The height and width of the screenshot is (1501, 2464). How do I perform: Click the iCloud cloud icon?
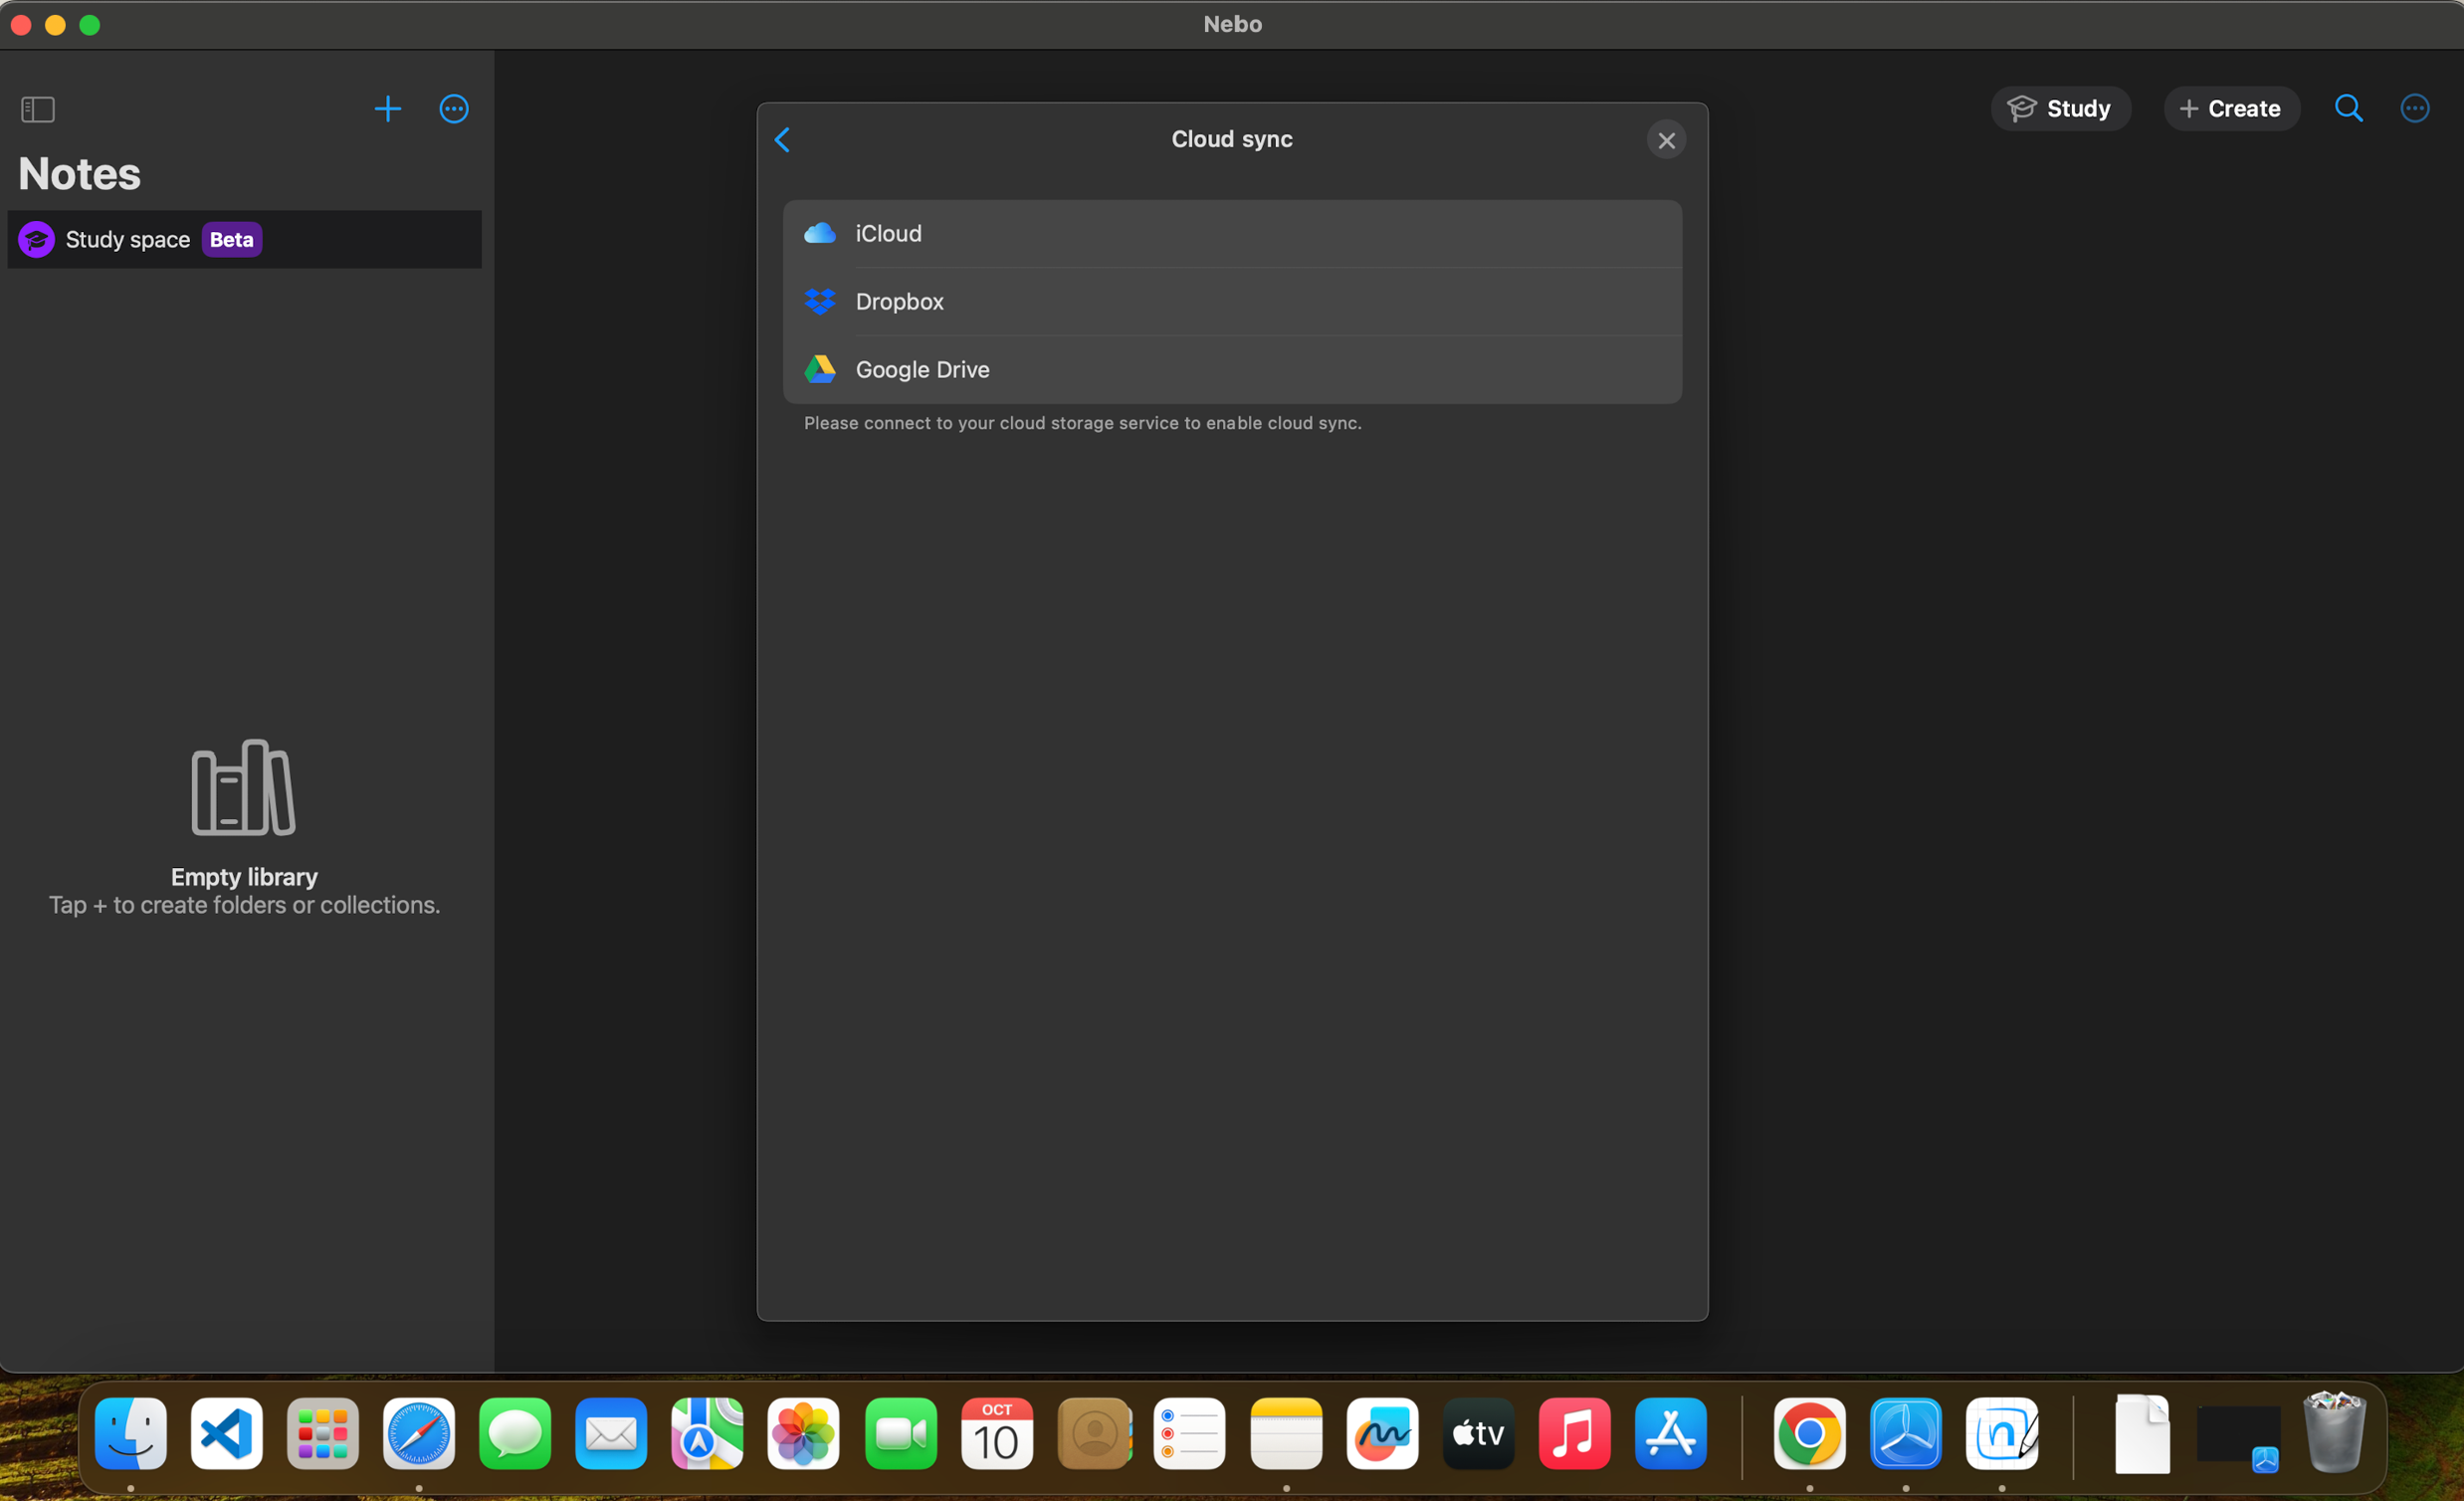[x=820, y=234]
